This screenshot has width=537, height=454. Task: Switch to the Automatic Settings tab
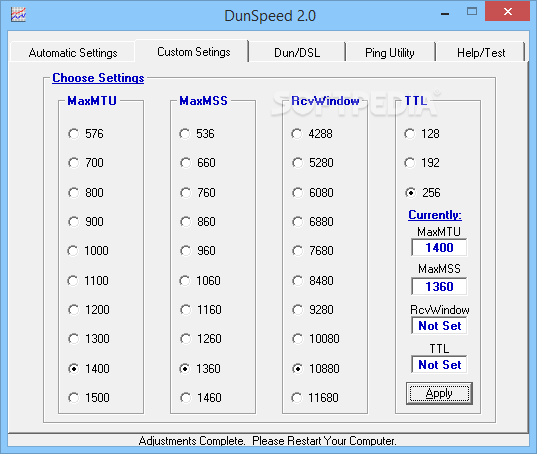click(73, 53)
